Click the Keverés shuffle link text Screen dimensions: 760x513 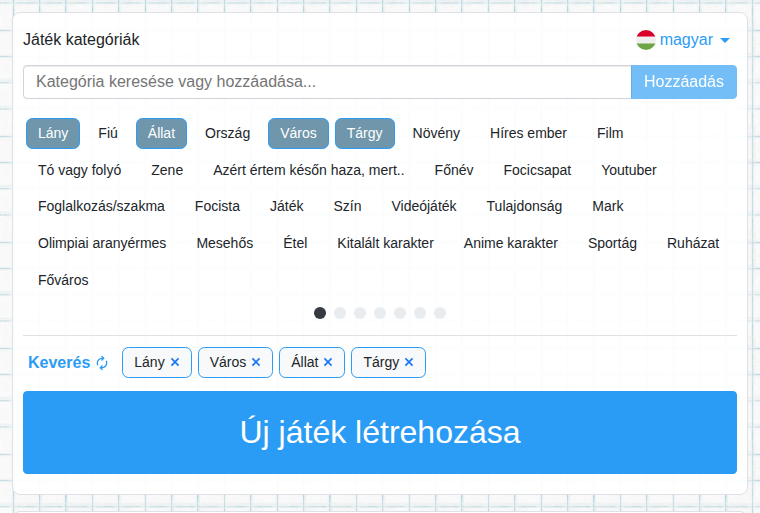point(59,363)
